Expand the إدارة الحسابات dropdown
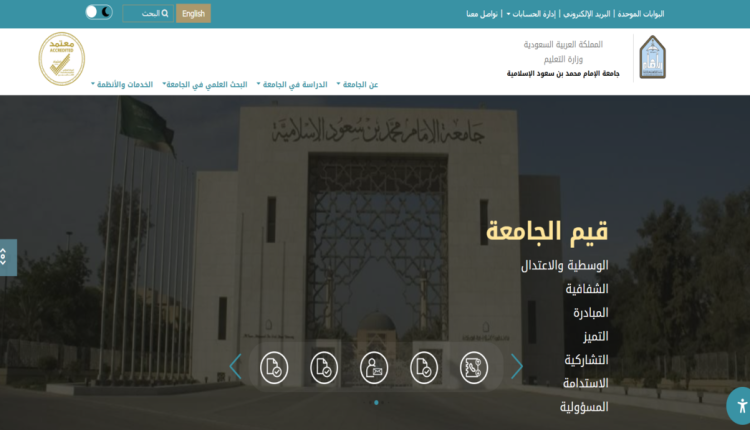The image size is (750, 430). pos(531,14)
